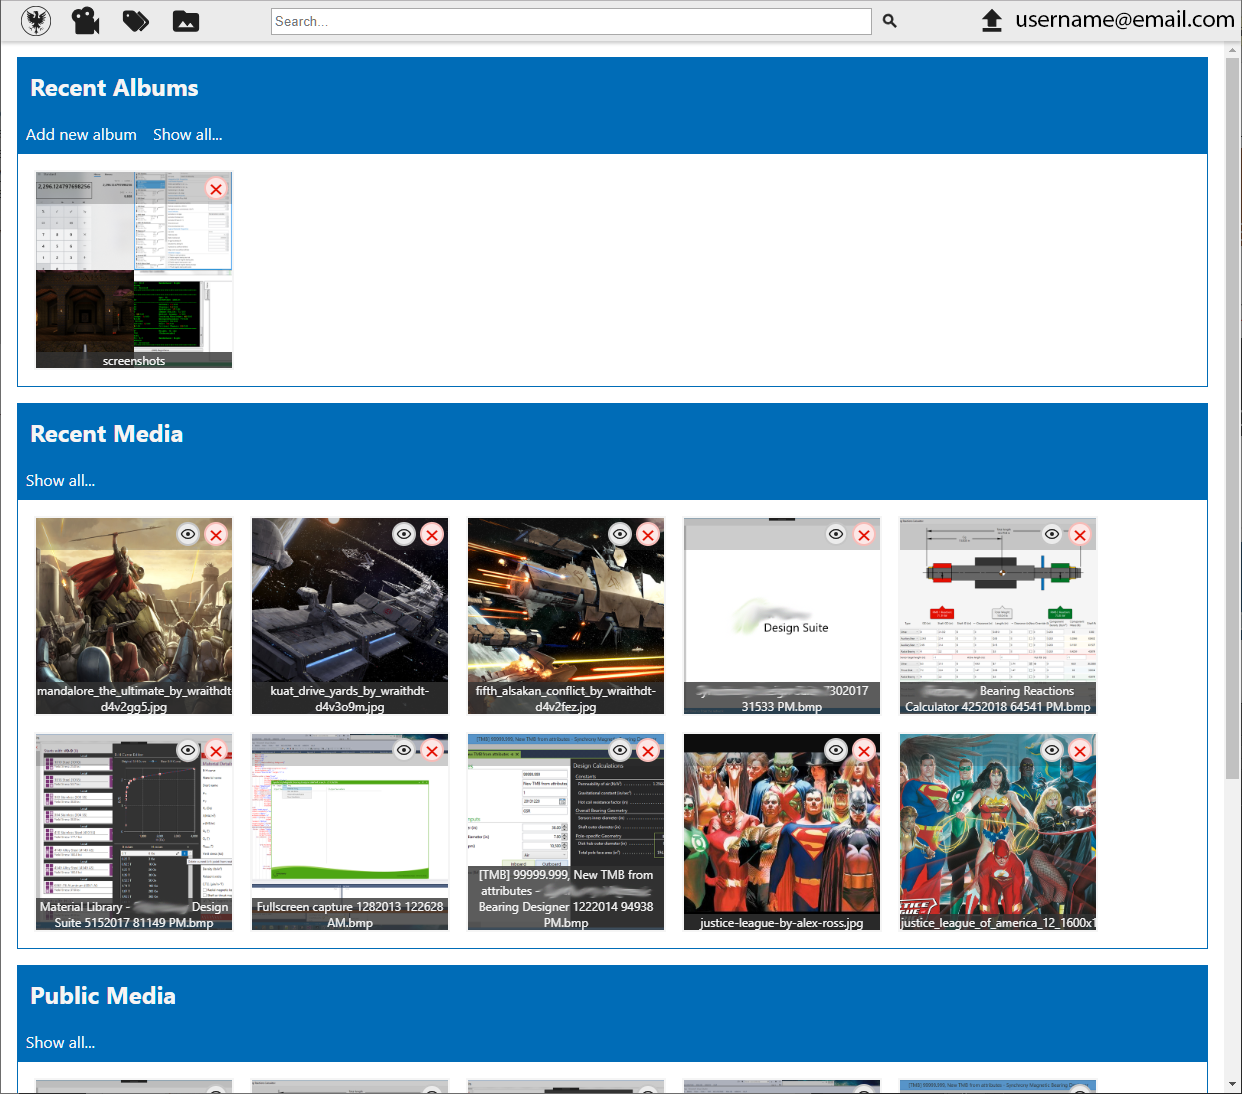1242x1094 pixels.
Task: Toggle visibility of kuat_drive_yards image
Action: pos(404,534)
